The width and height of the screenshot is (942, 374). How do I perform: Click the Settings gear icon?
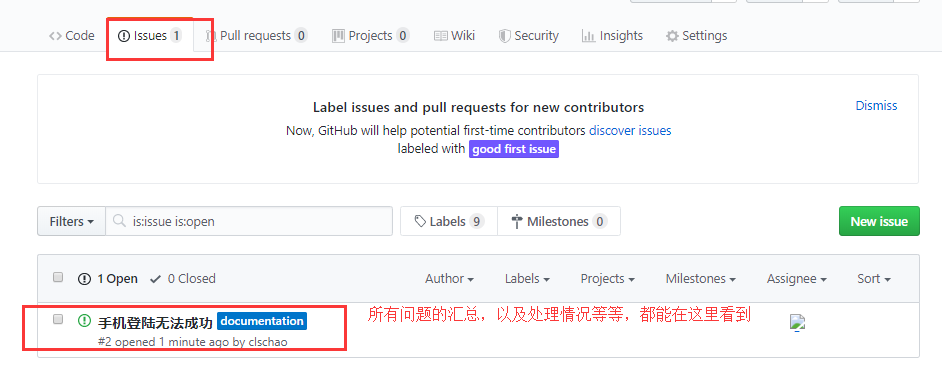pos(672,36)
